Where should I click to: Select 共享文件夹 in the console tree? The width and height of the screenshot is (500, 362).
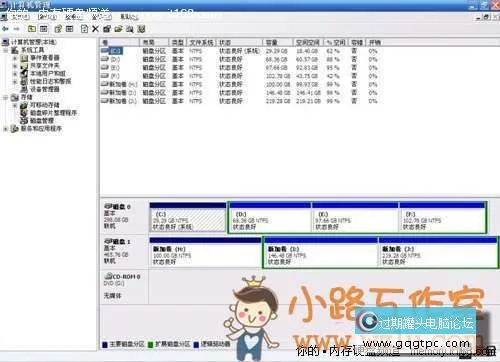45,66
